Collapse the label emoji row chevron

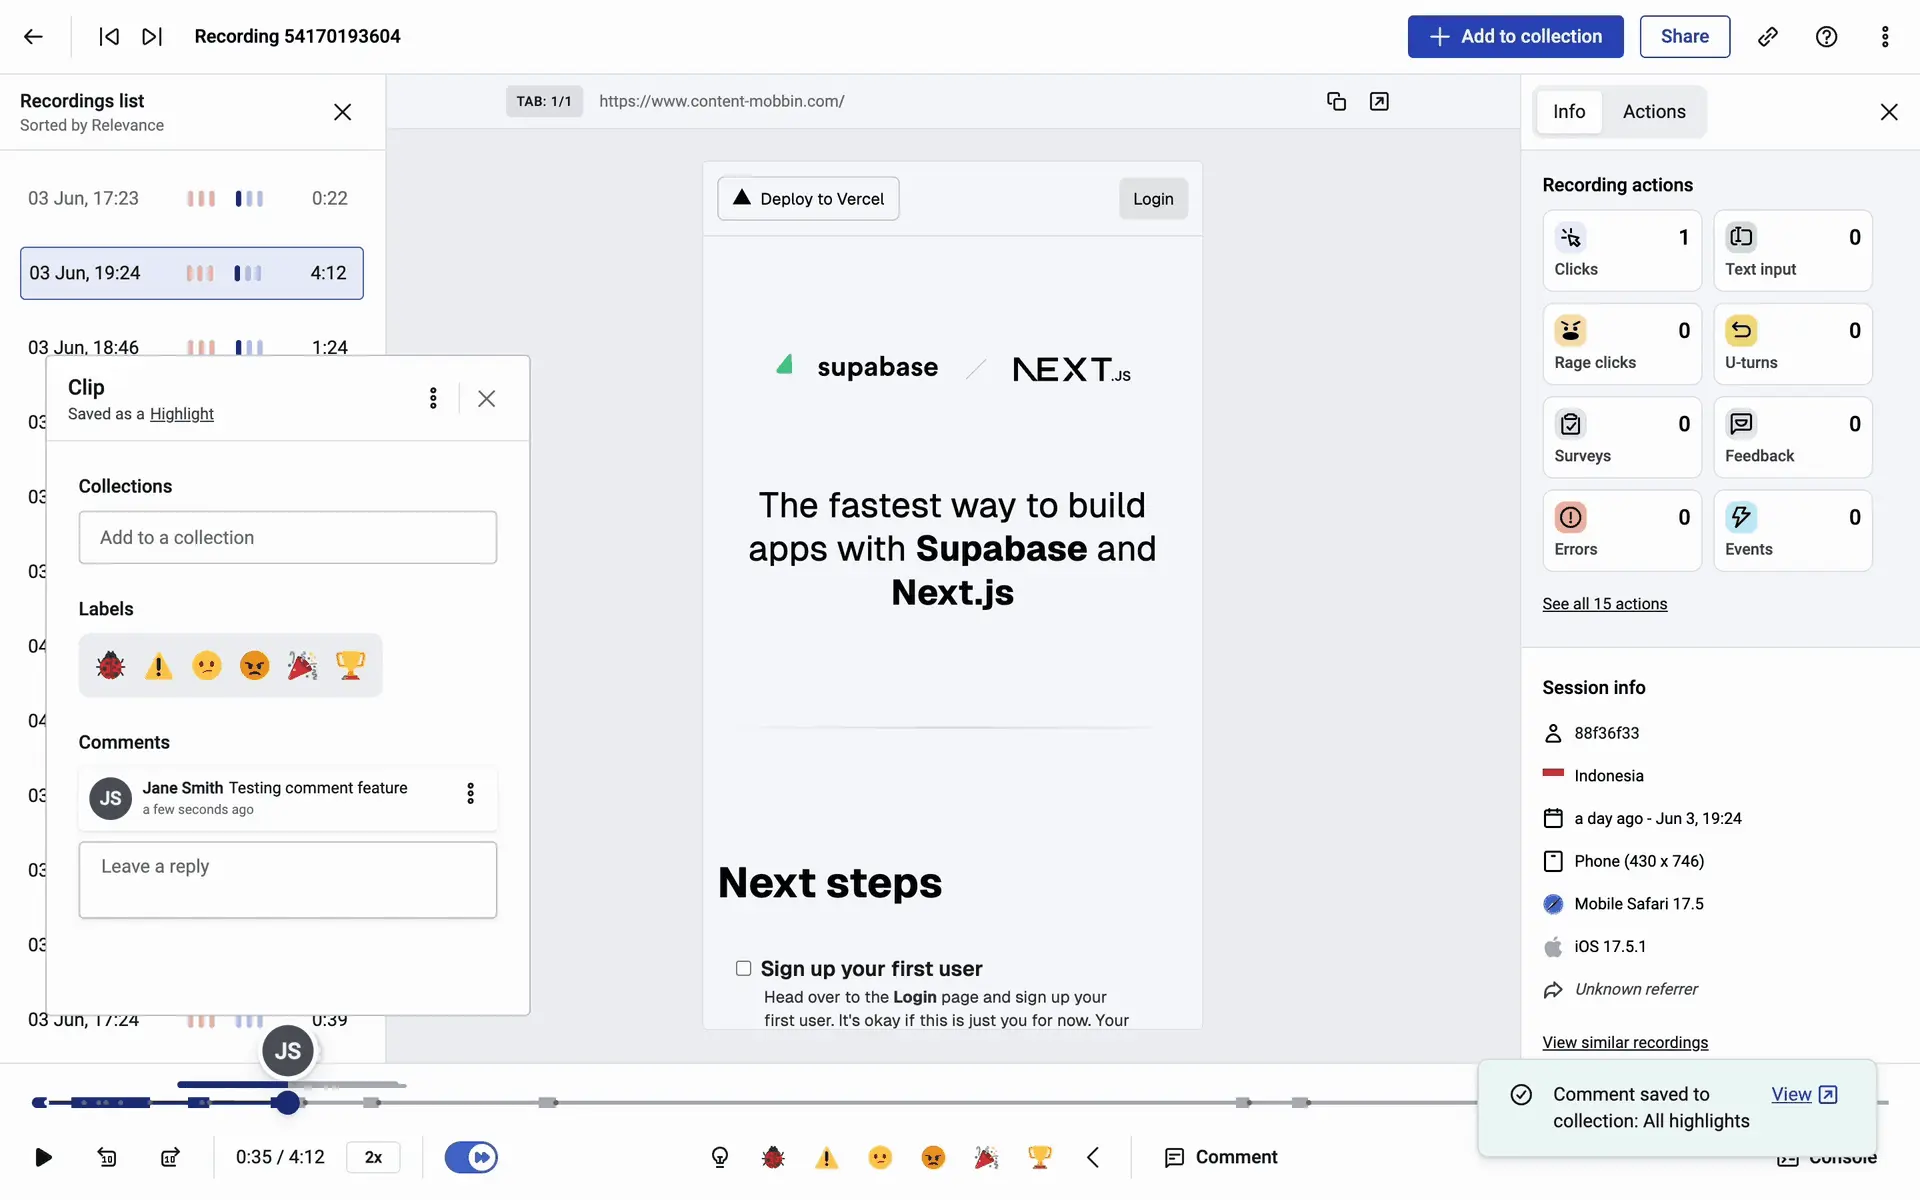coord(1093,1157)
